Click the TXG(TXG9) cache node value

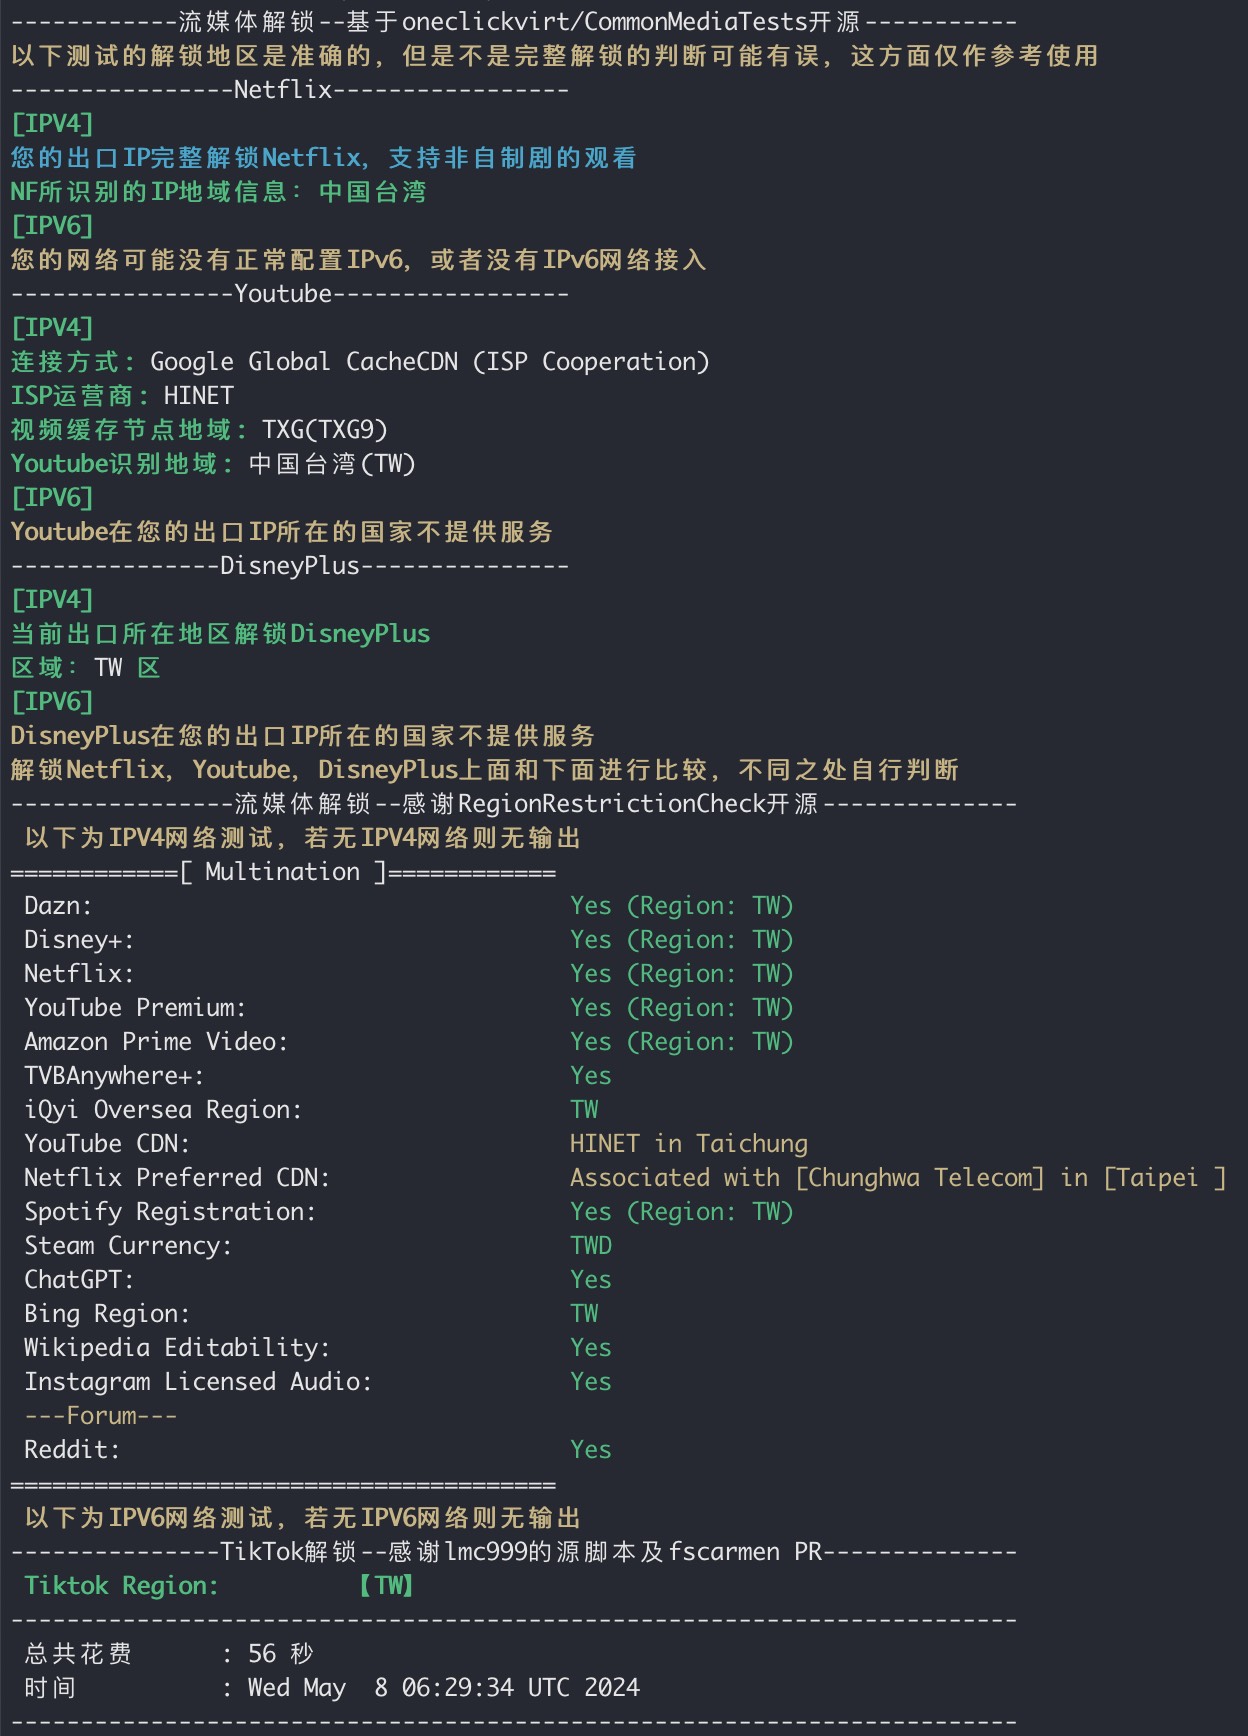[325, 430]
